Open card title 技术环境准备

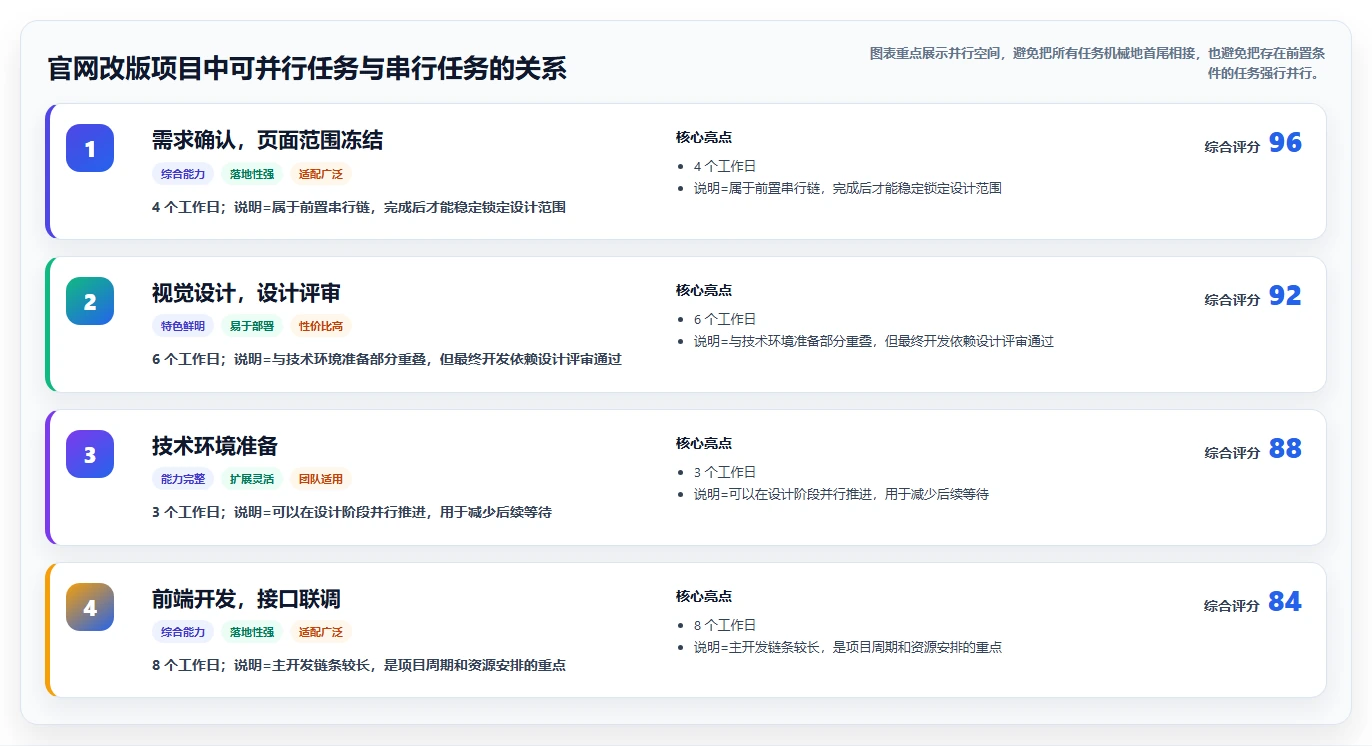click(215, 445)
